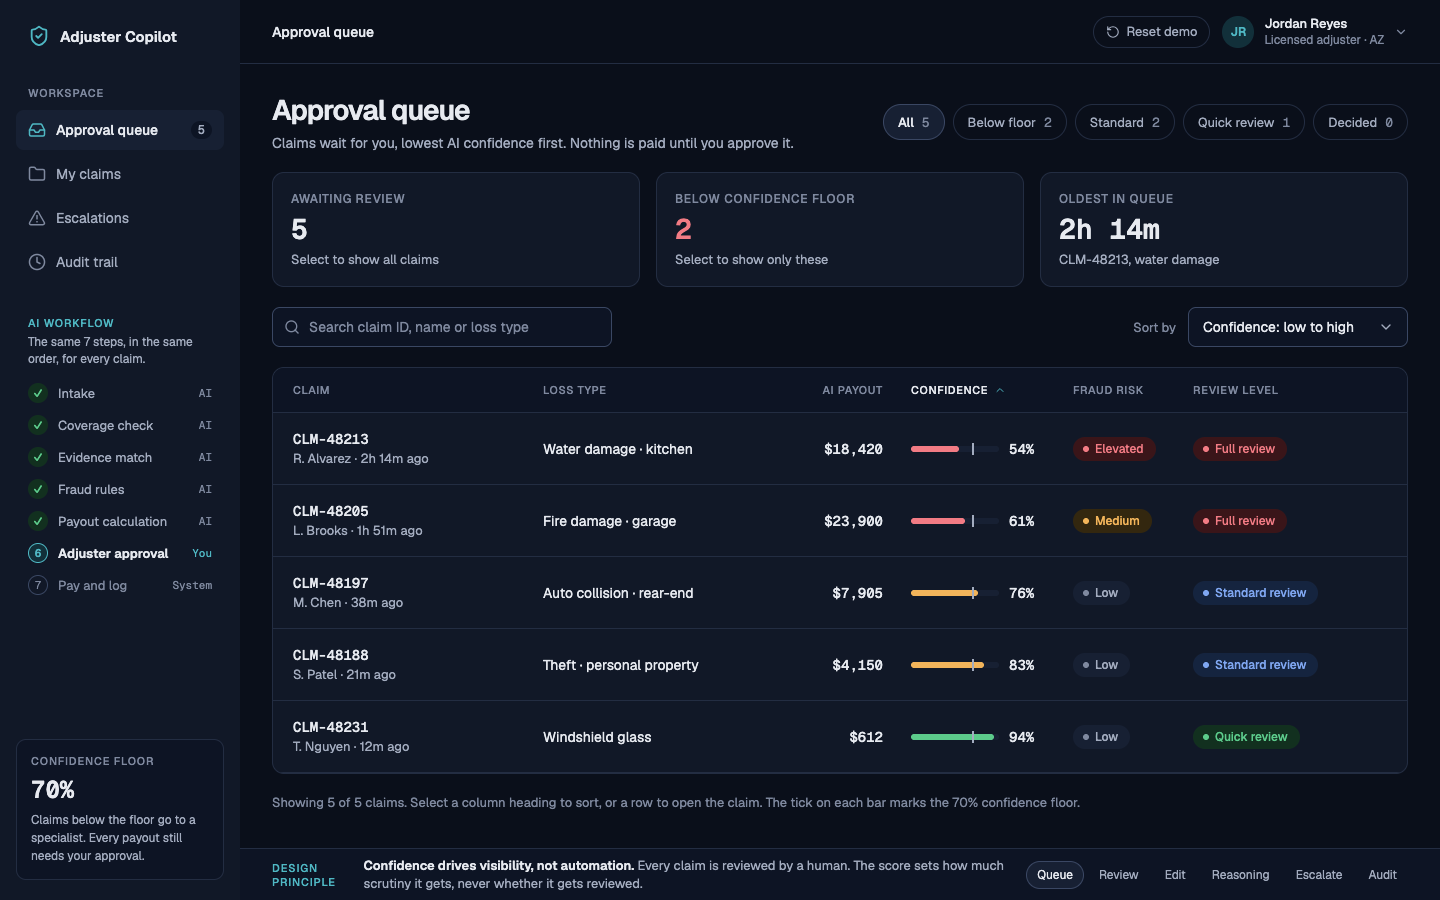Open the Audit trail page
Screen dimensions: 1440x900
click(x=120, y=262)
